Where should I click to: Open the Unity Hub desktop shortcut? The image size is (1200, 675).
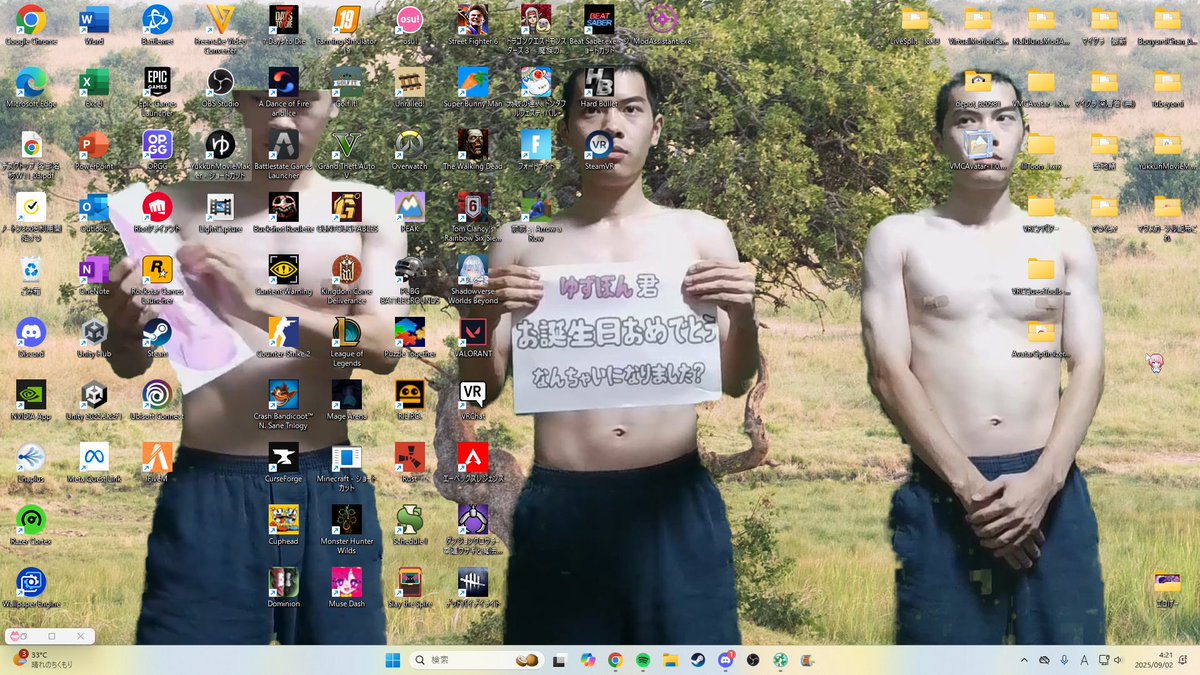pyautogui.click(x=94, y=337)
